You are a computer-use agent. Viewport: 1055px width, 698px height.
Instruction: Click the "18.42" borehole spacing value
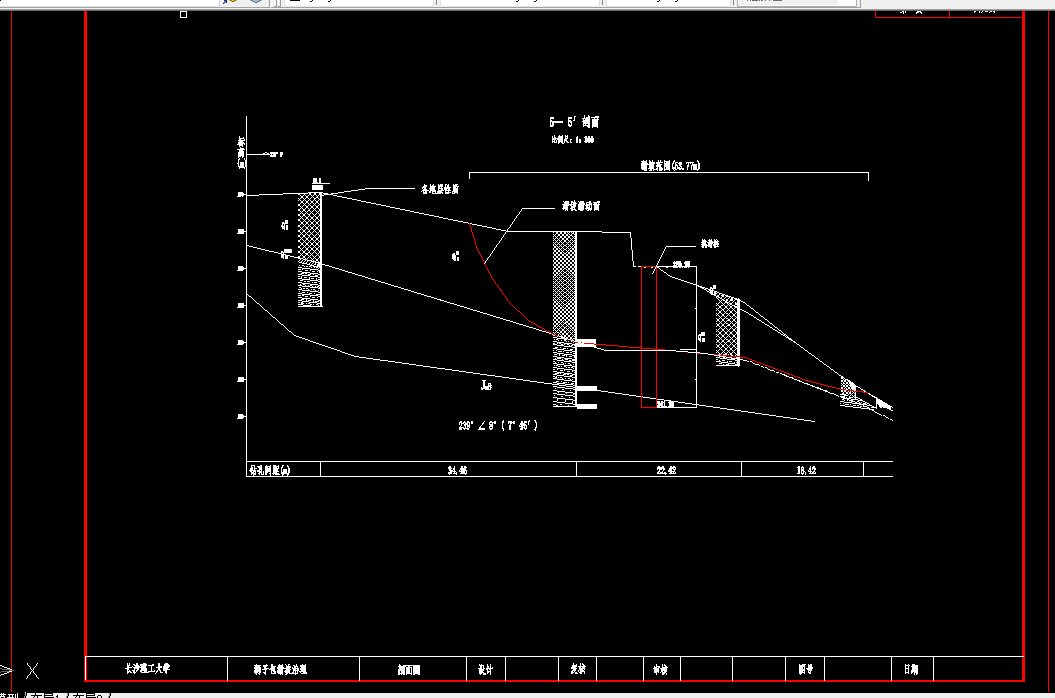click(x=805, y=470)
